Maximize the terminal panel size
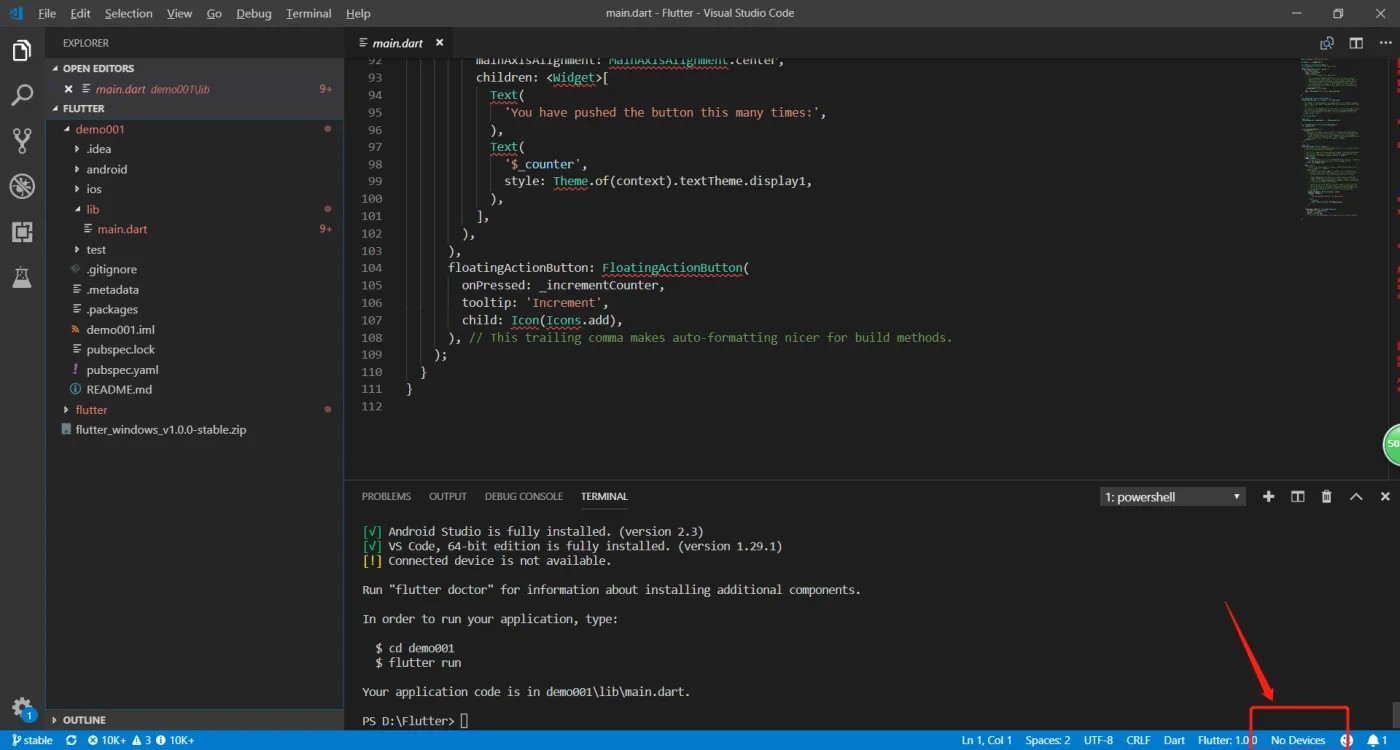This screenshot has width=1400, height=750. (x=1356, y=497)
